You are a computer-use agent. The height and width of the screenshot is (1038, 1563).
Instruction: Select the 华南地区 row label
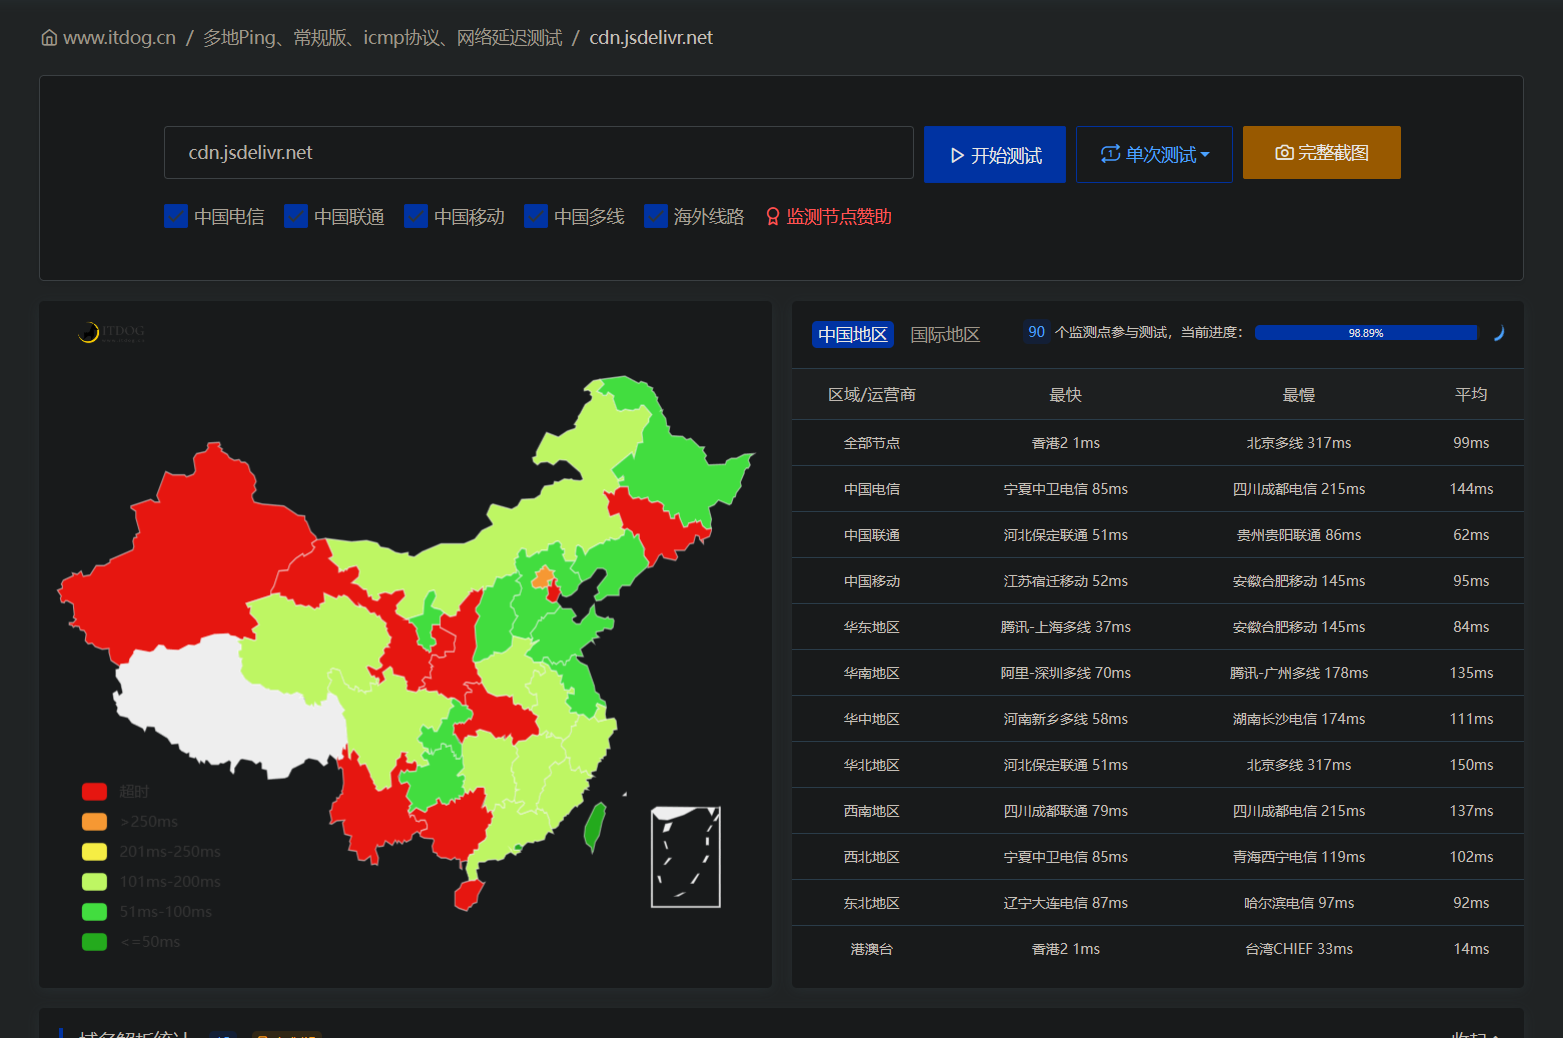872,673
